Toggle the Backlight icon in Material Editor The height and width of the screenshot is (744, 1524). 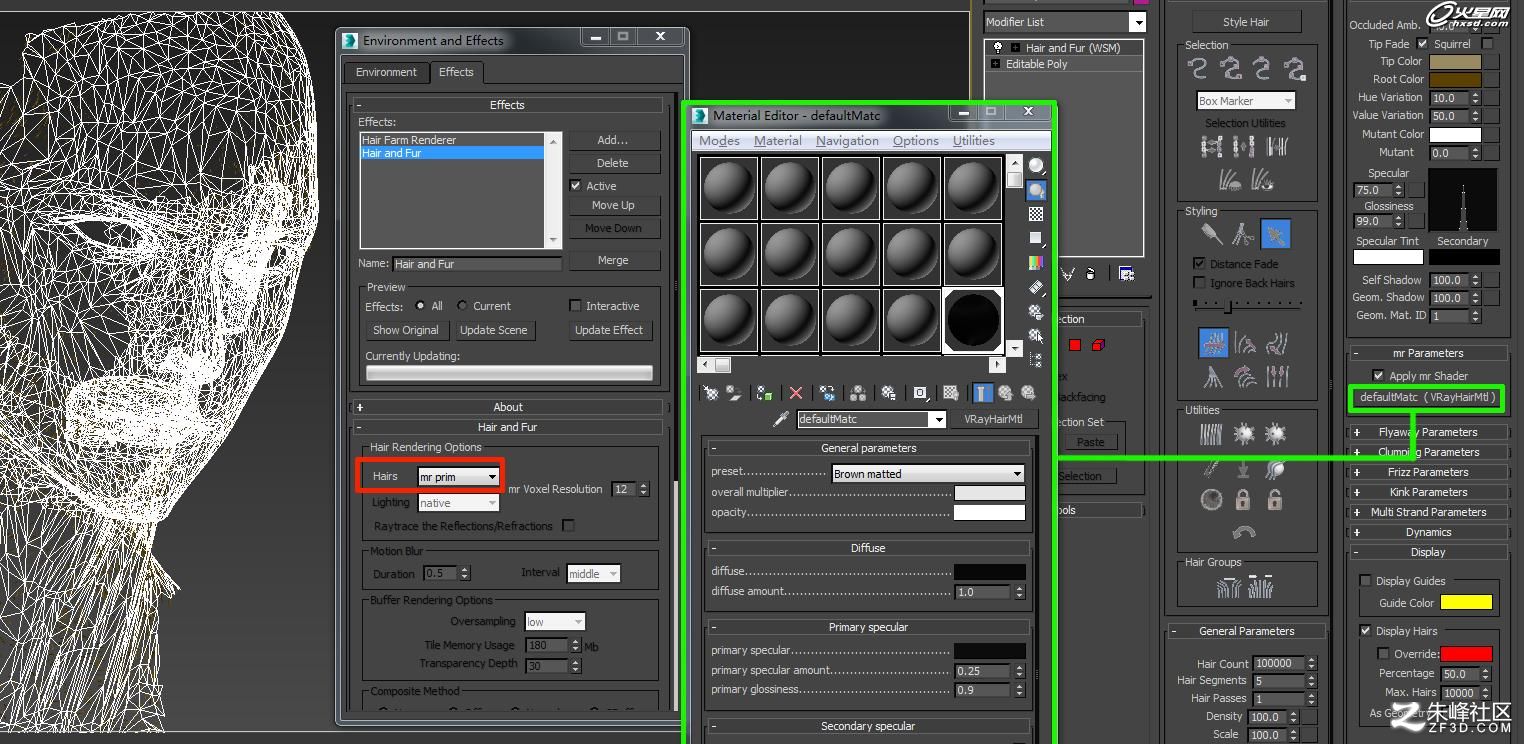(x=1036, y=190)
